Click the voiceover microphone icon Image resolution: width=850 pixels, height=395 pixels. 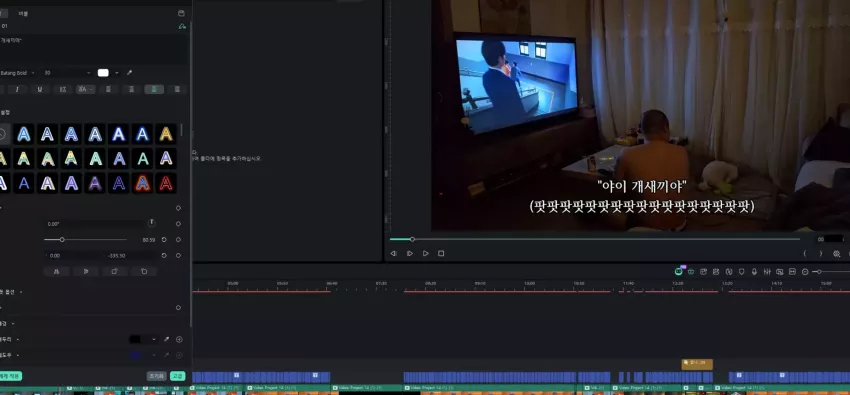click(754, 271)
